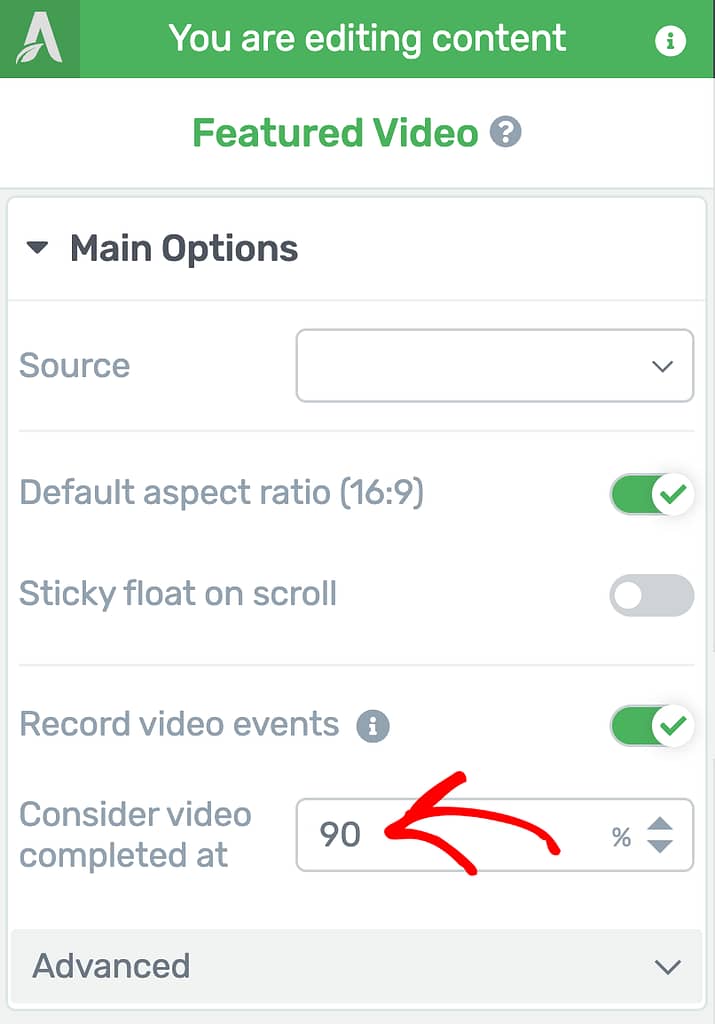Click the Main Options section title
Screen dimensions: 715x1024
tap(184, 249)
